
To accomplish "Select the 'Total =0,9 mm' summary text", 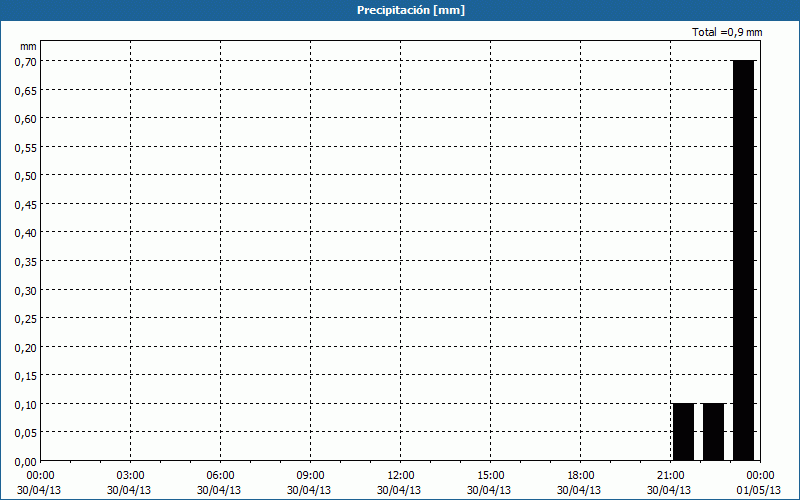I will tap(727, 32).
